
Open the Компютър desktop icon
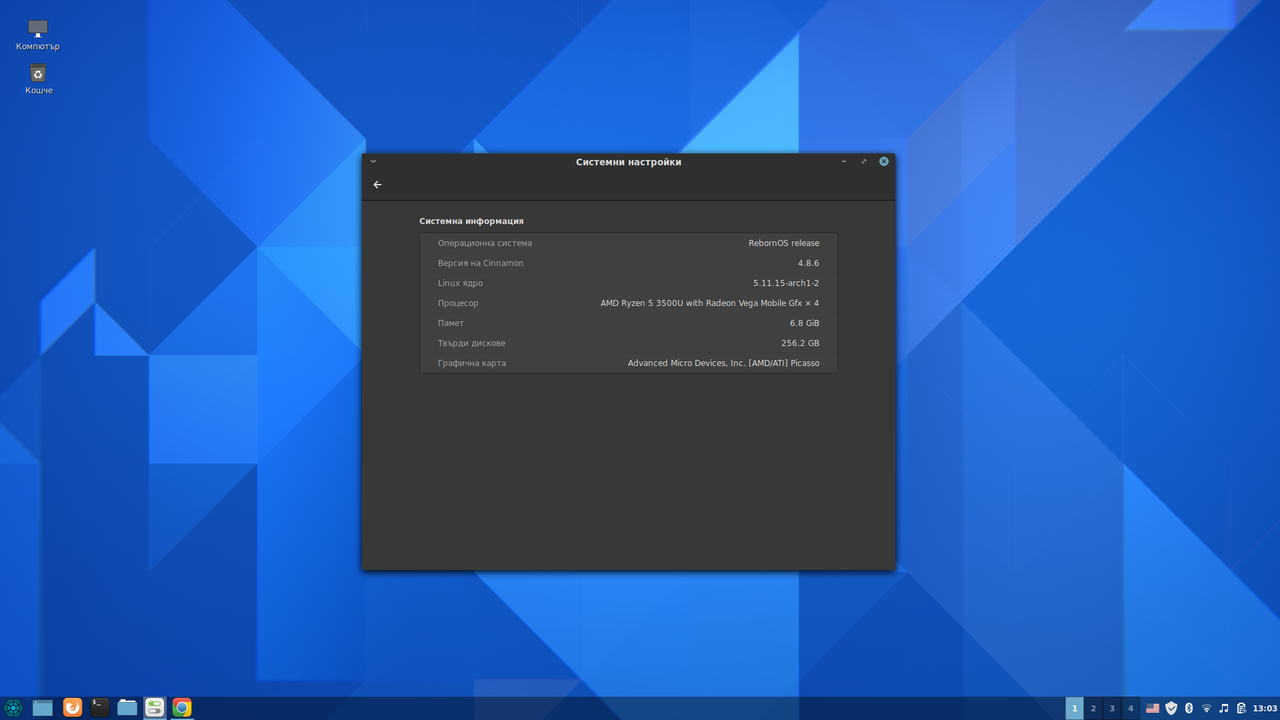point(38,35)
